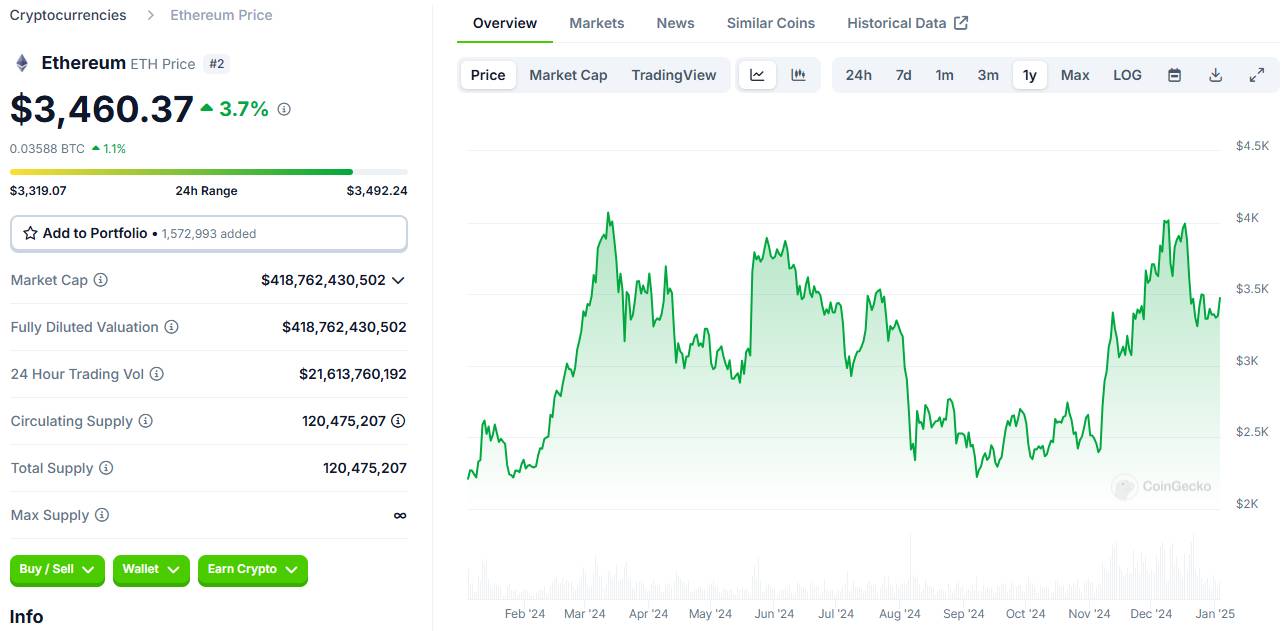Open the Overview tab
This screenshot has height=631, width=1285.
[x=505, y=23]
